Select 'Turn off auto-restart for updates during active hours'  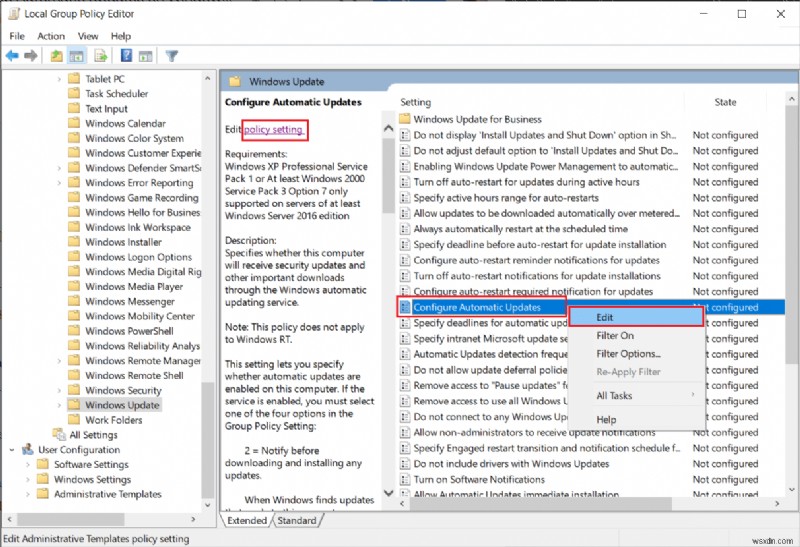tap(526, 182)
